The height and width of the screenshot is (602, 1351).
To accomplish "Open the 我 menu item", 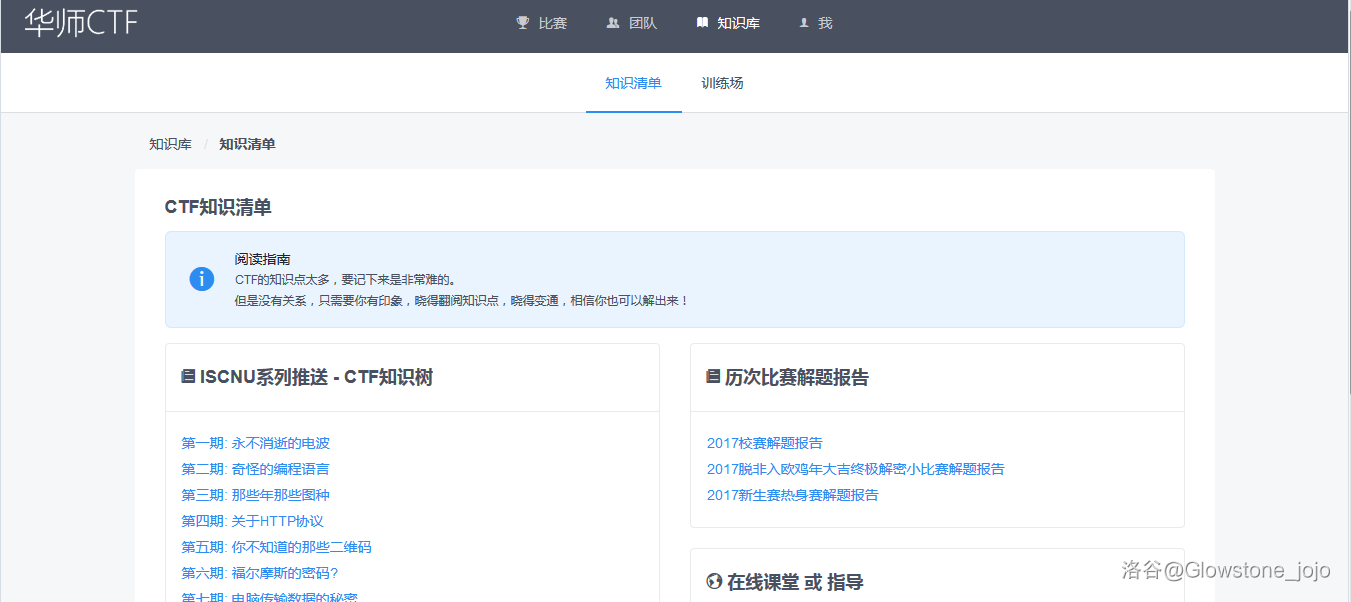I will pyautogui.click(x=815, y=22).
